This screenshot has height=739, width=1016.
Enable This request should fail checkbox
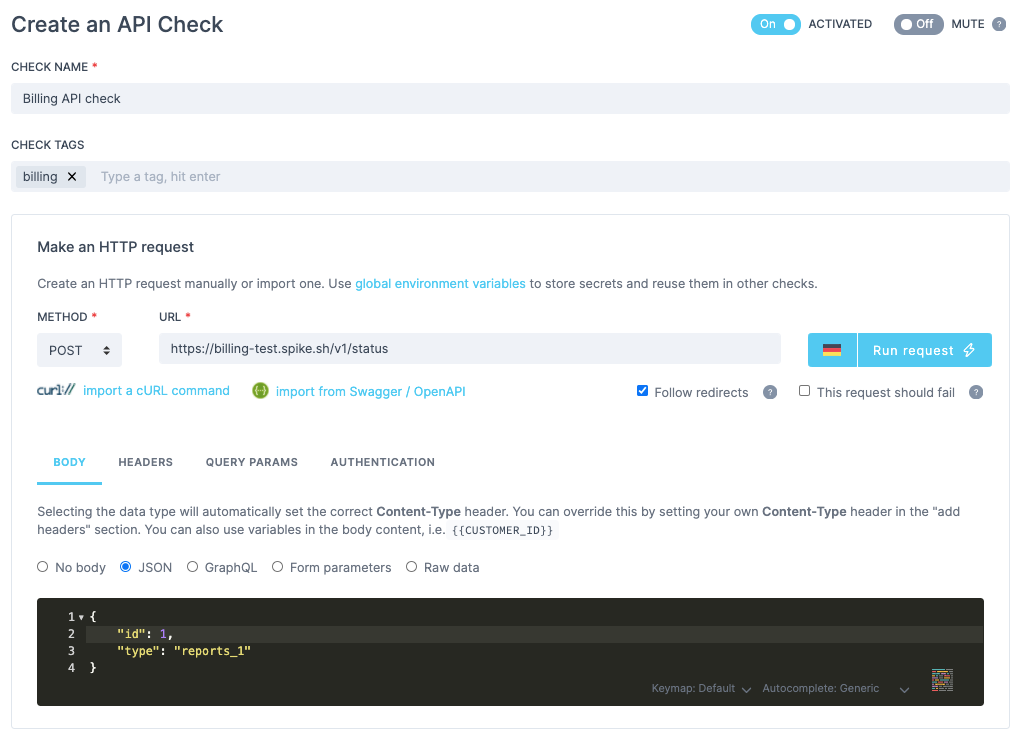click(804, 391)
